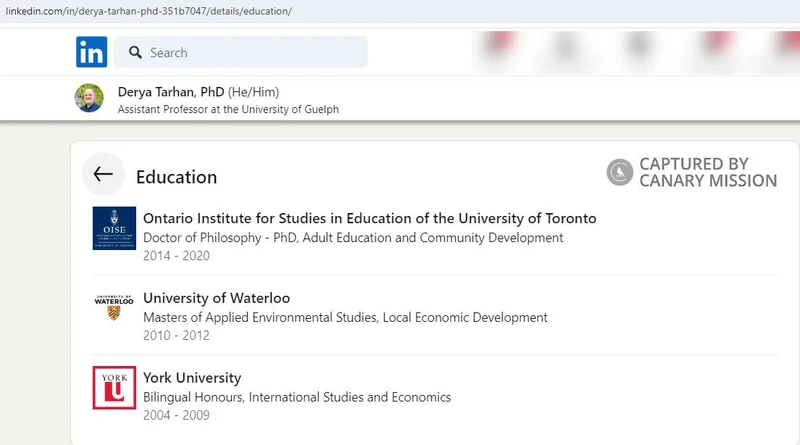Click Assistant Professor at University of Guelph text

(228, 109)
